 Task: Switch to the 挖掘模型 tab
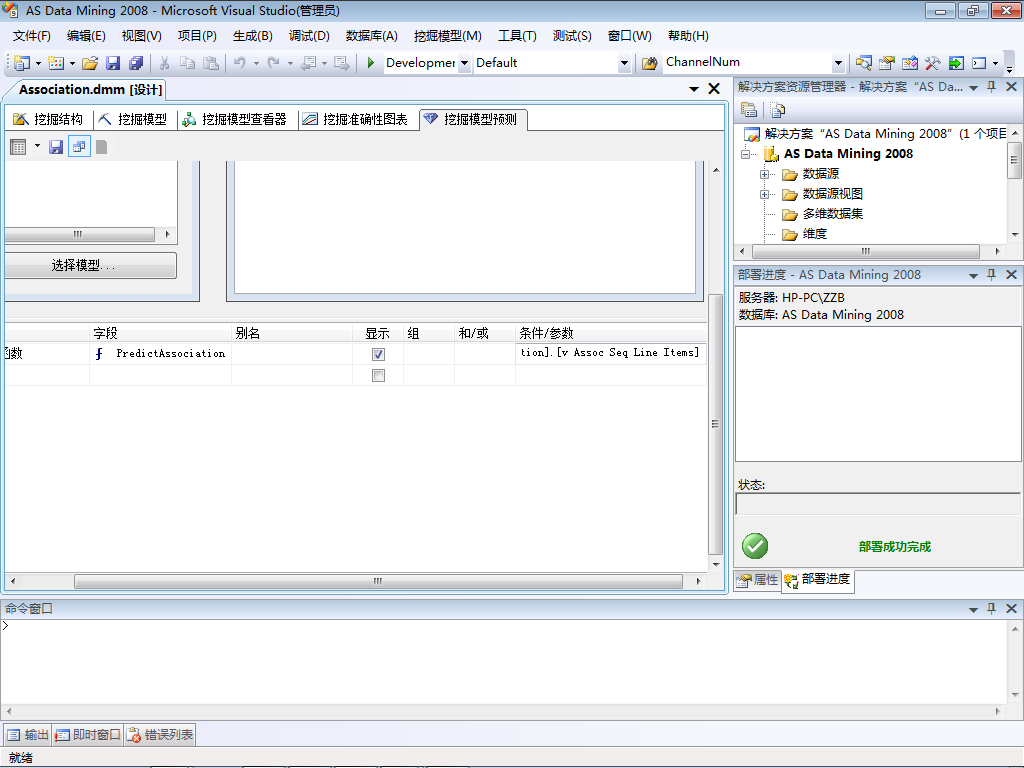pos(133,119)
